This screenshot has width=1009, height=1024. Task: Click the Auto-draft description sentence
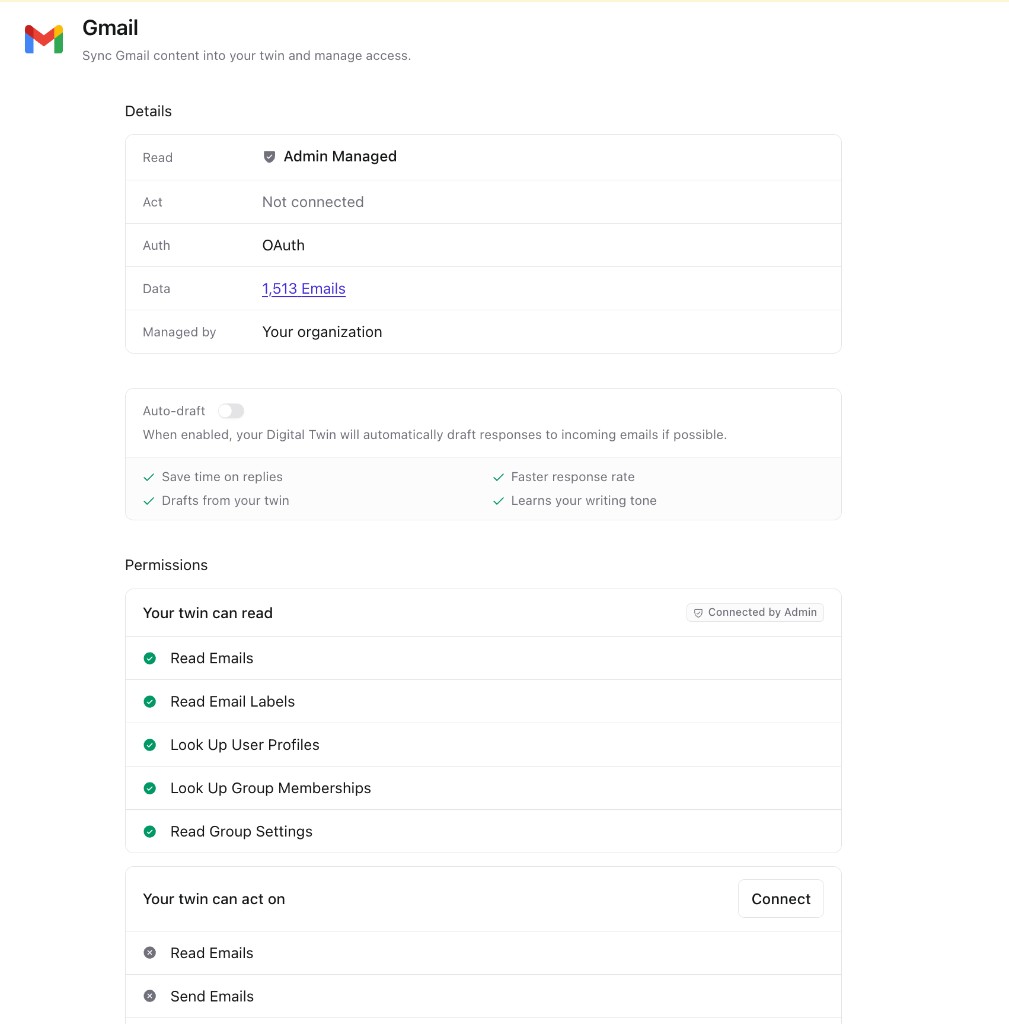435,435
